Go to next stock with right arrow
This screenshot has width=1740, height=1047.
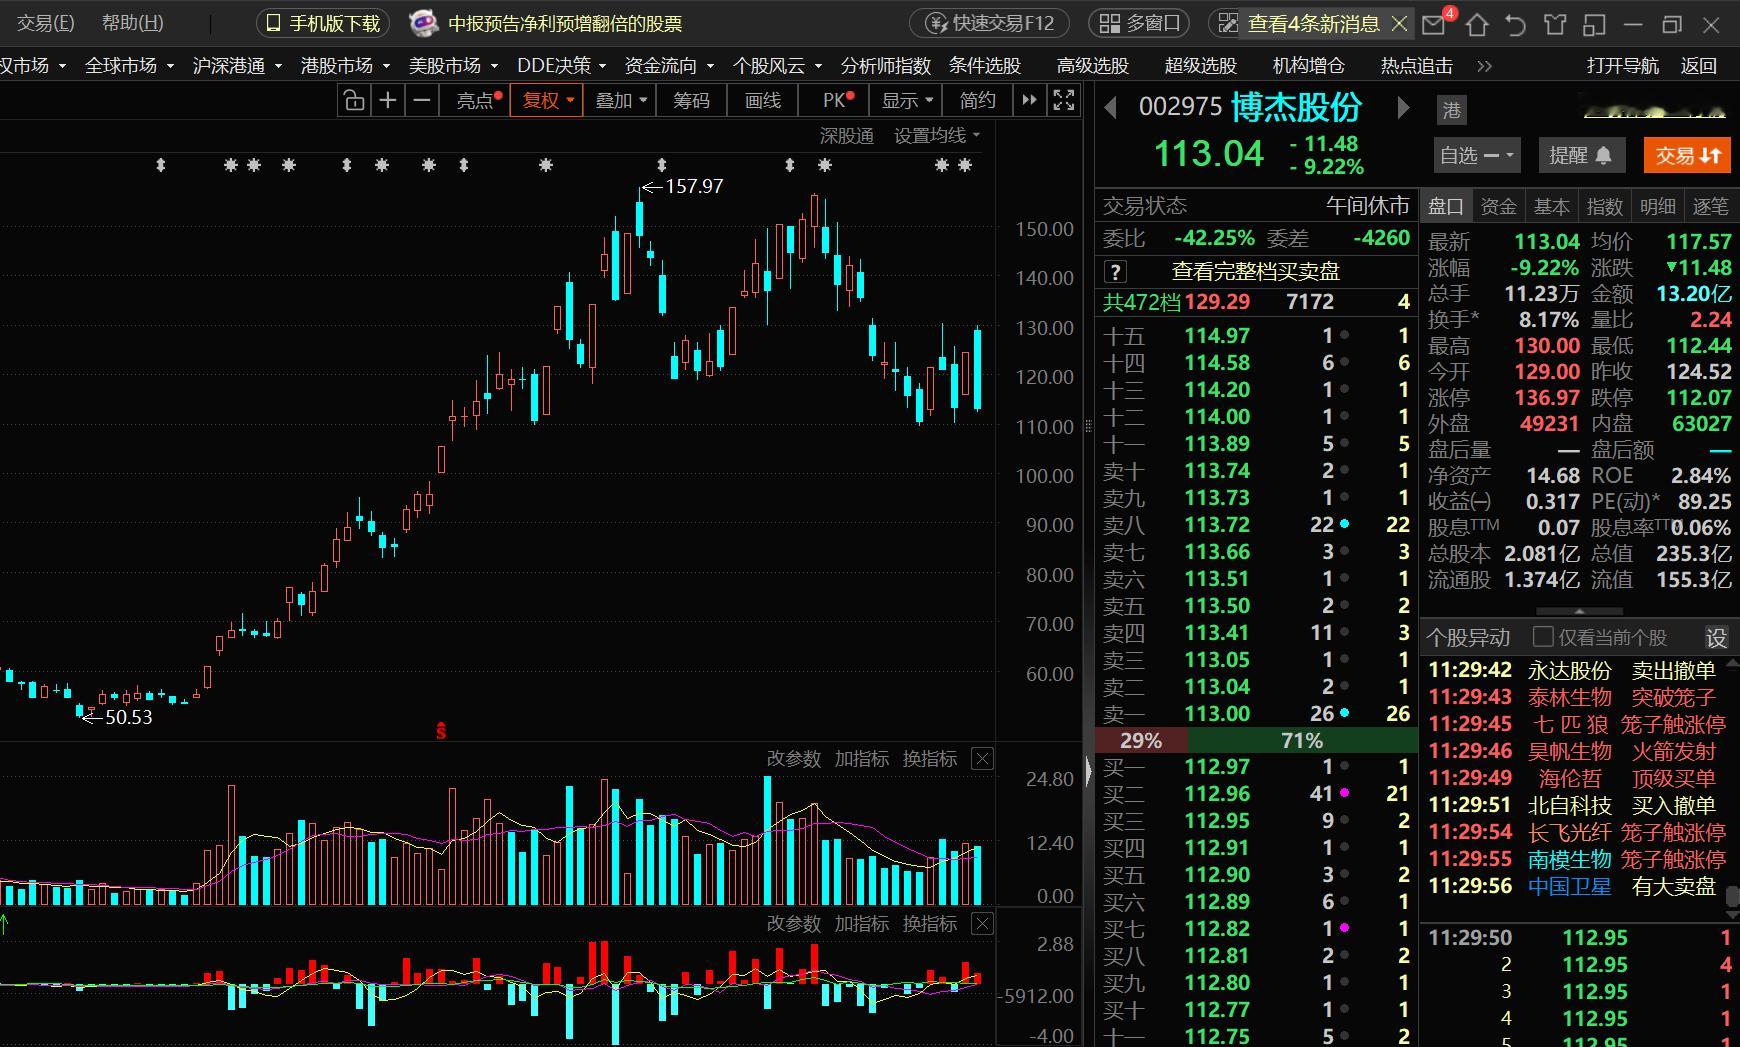click(x=1403, y=108)
